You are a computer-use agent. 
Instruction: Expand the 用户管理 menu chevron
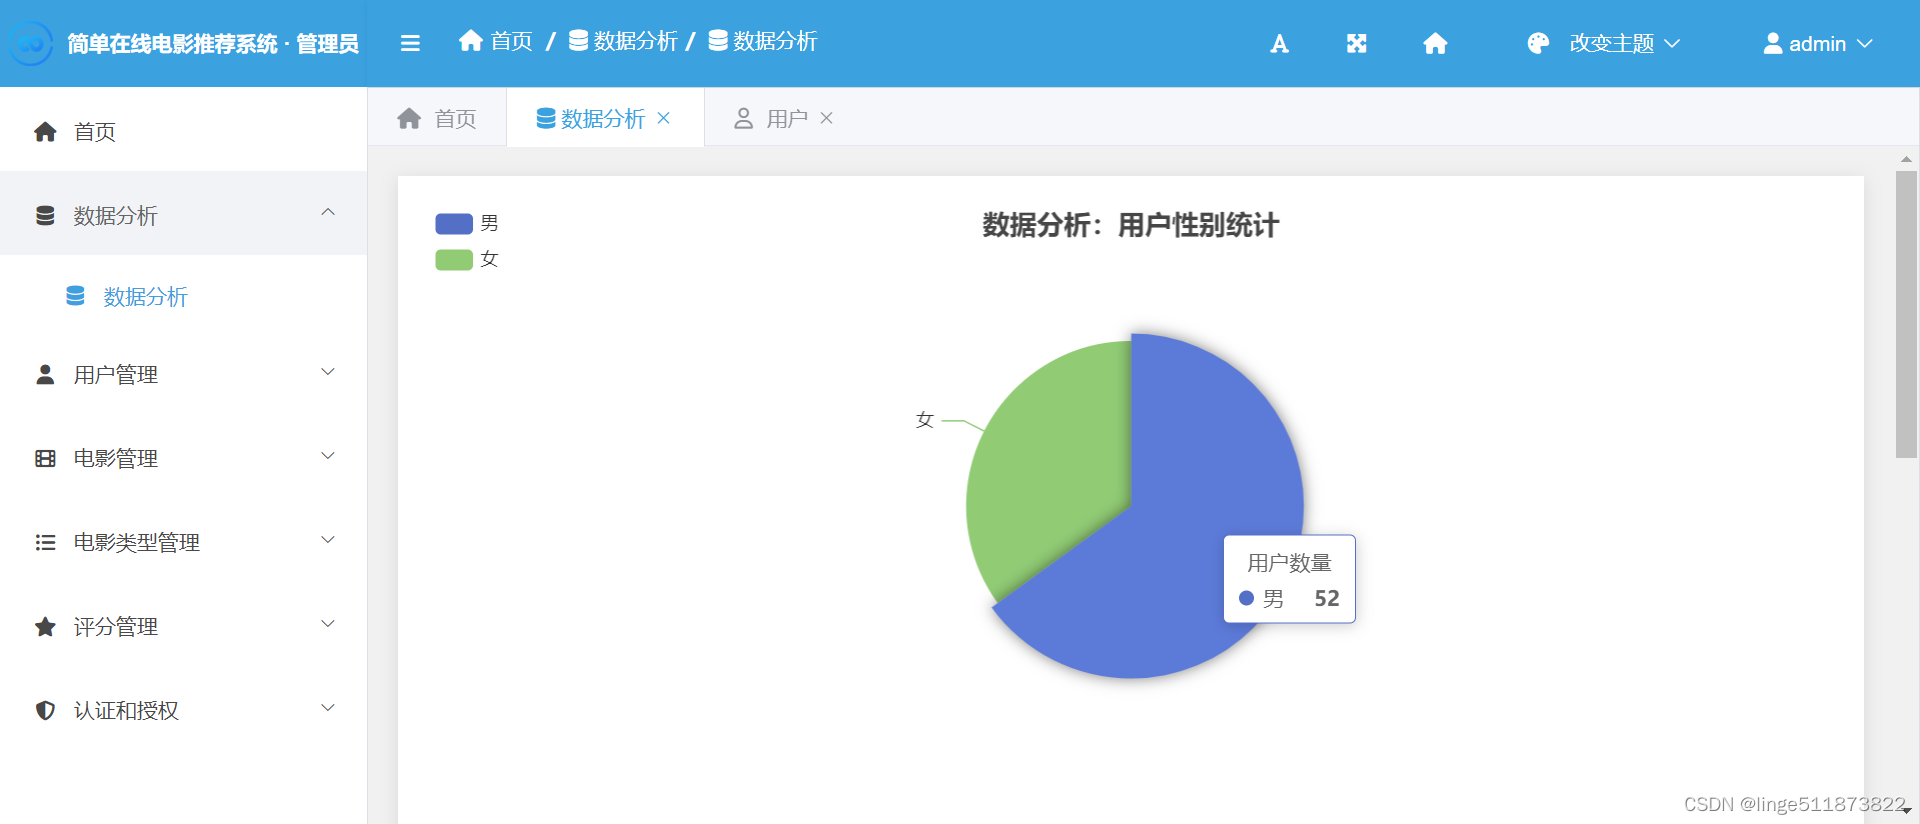(x=328, y=372)
